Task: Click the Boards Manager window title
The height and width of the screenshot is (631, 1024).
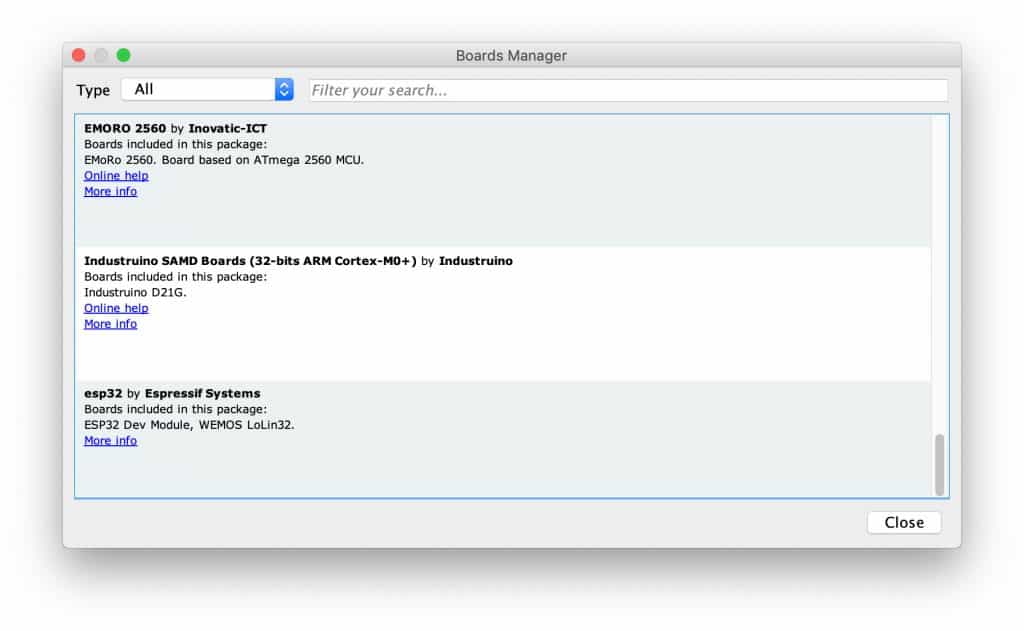Action: (511, 56)
